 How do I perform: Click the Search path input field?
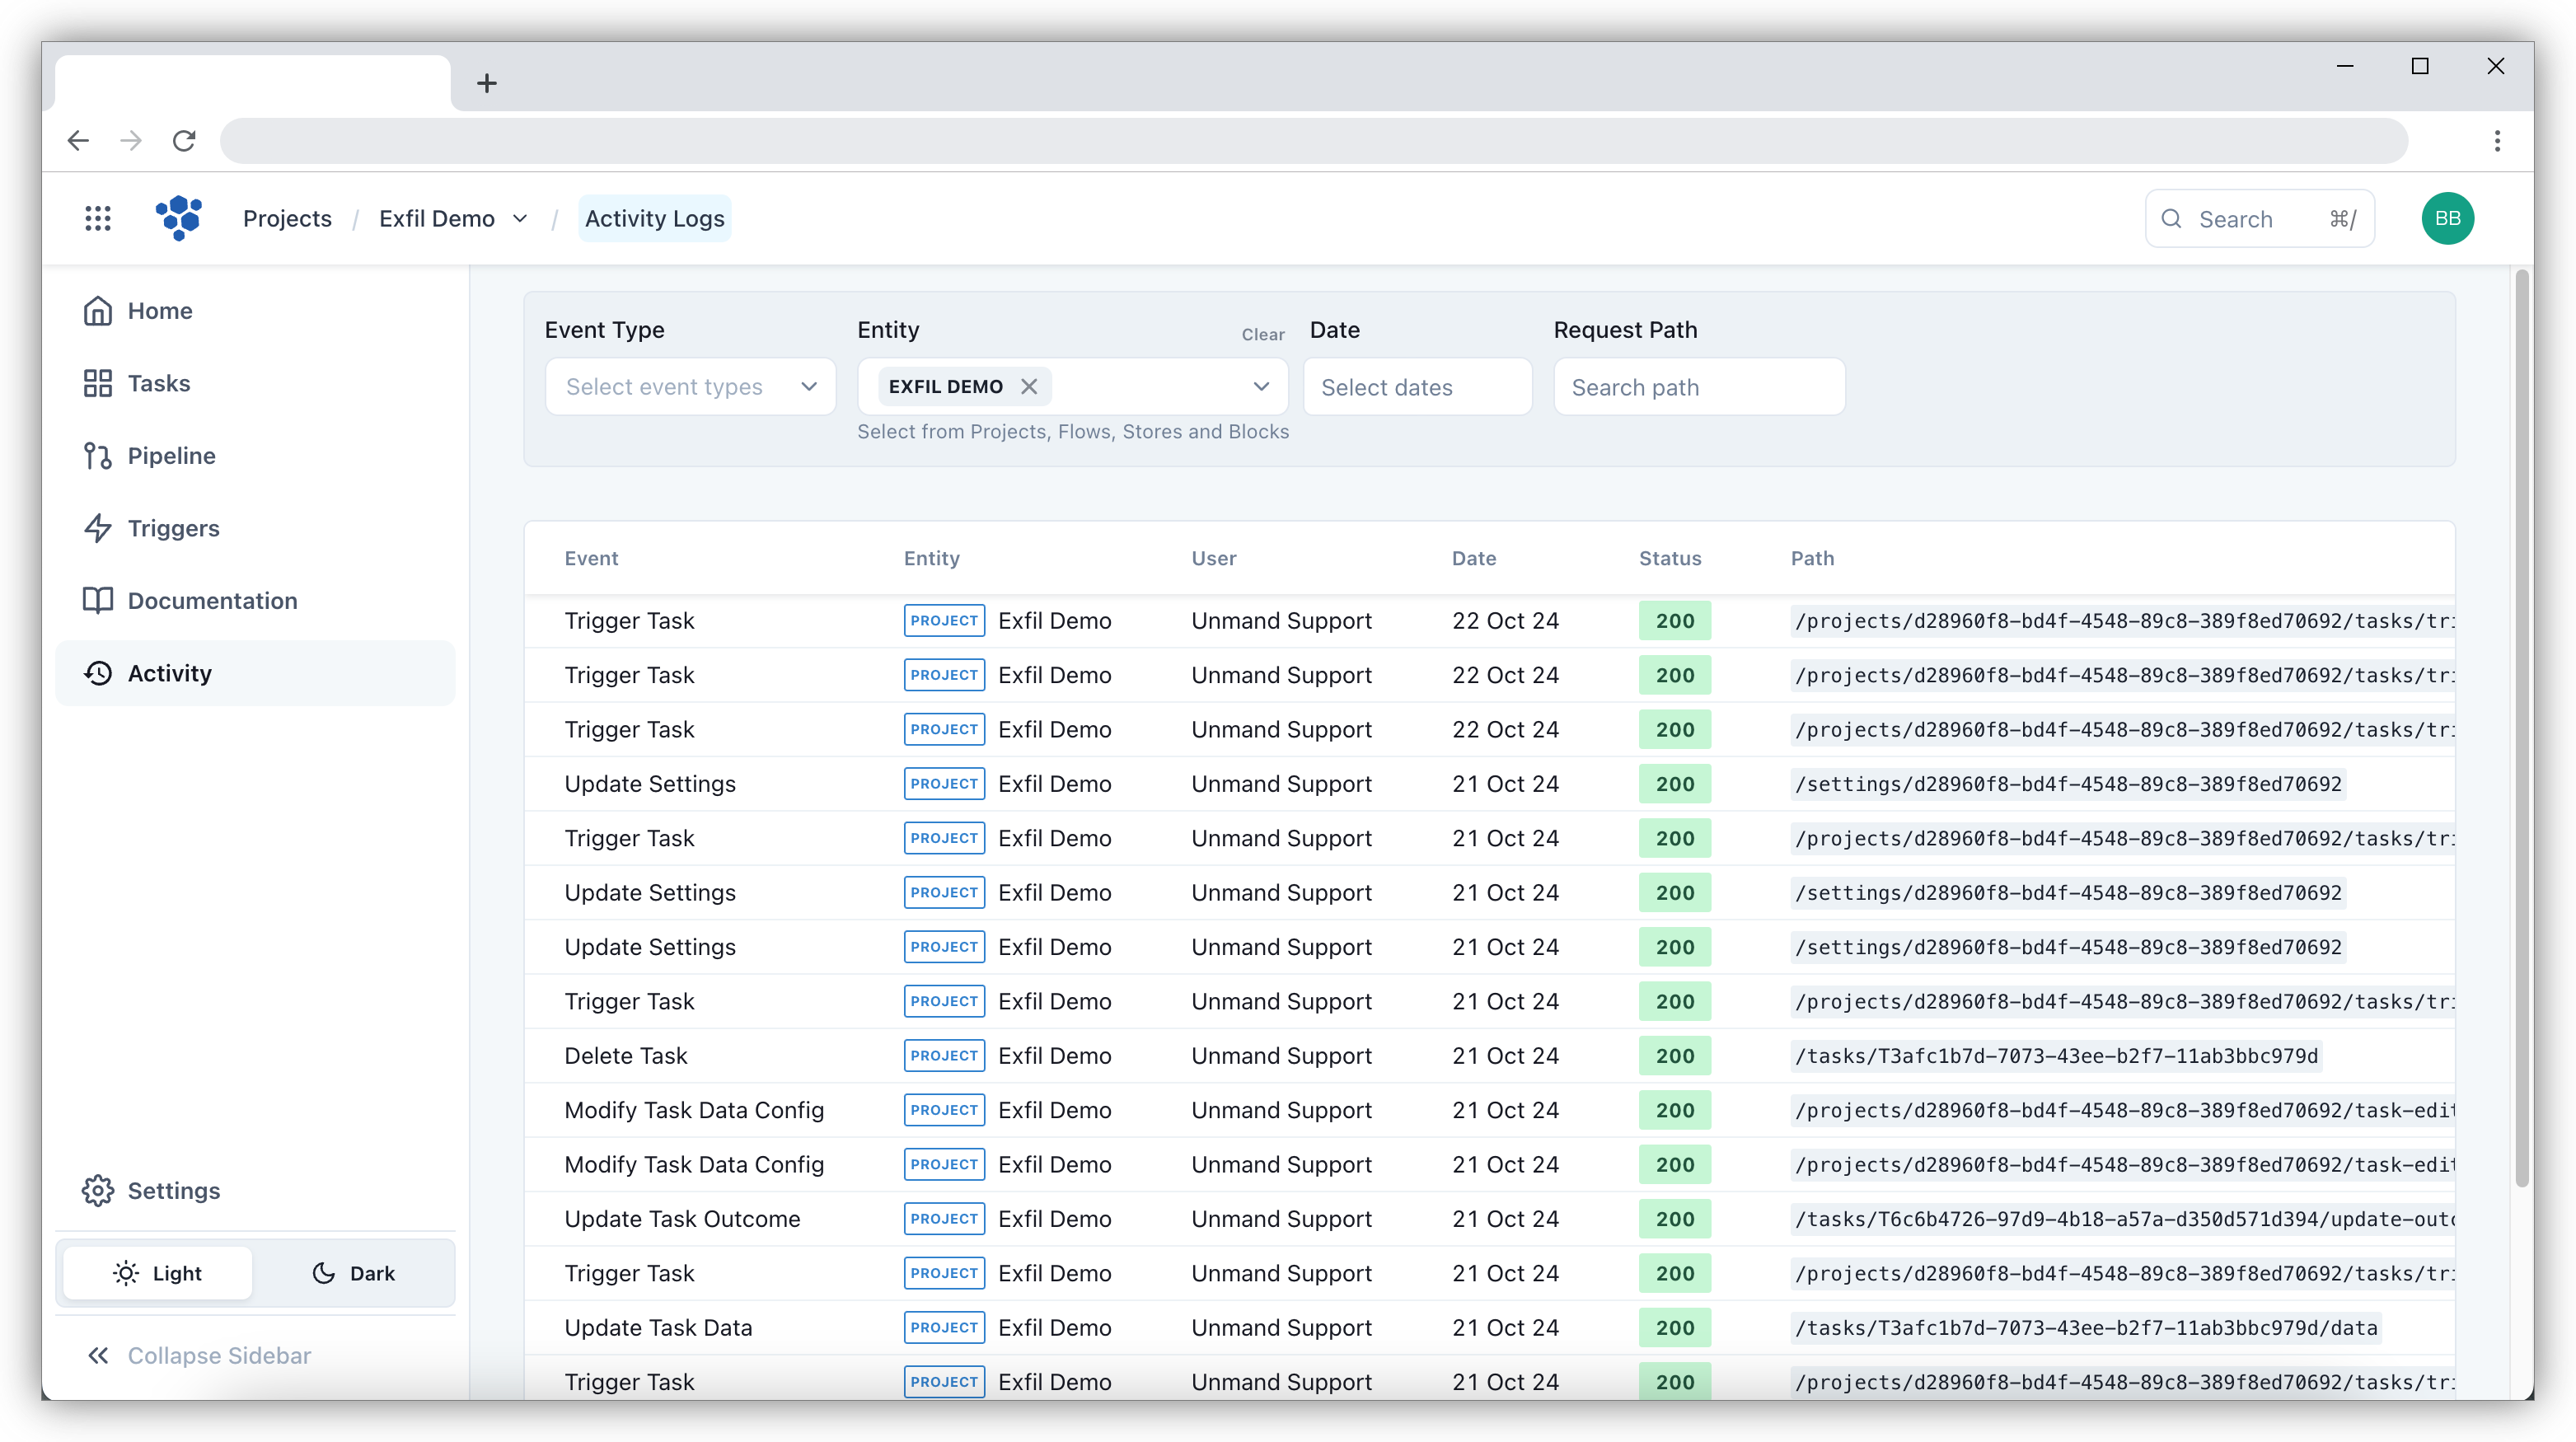(1699, 386)
